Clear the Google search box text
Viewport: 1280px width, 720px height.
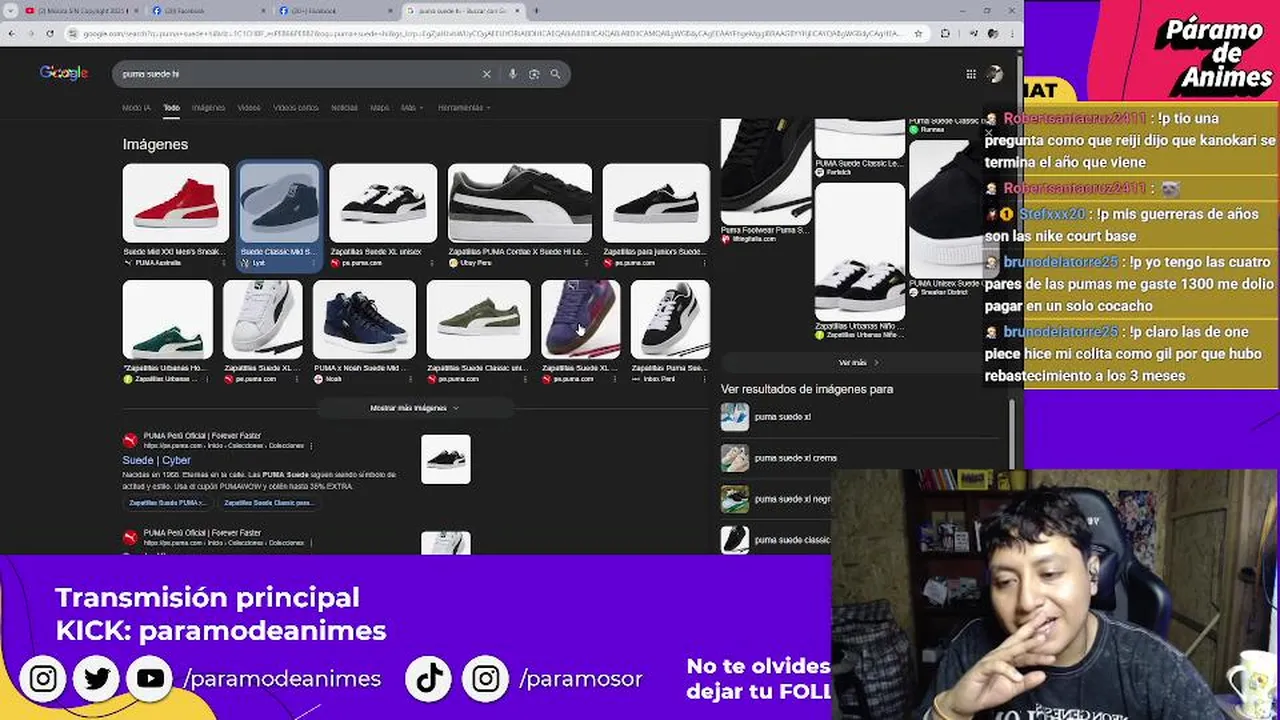coord(487,74)
